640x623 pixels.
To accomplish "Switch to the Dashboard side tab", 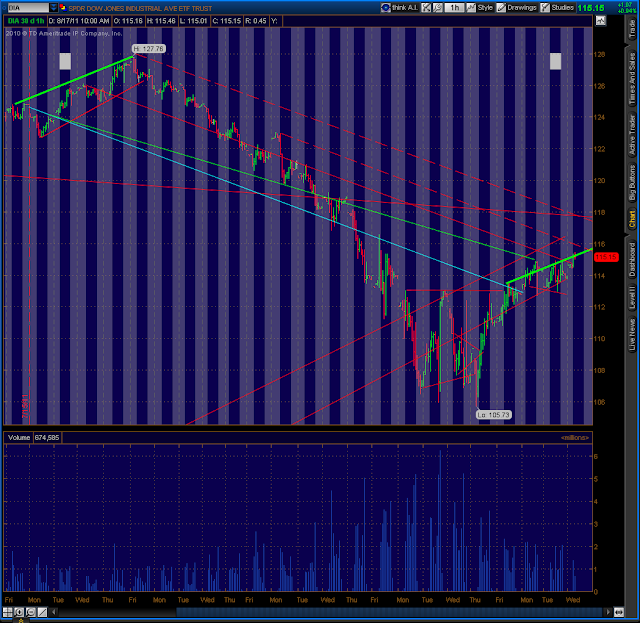I will tap(632, 259).
